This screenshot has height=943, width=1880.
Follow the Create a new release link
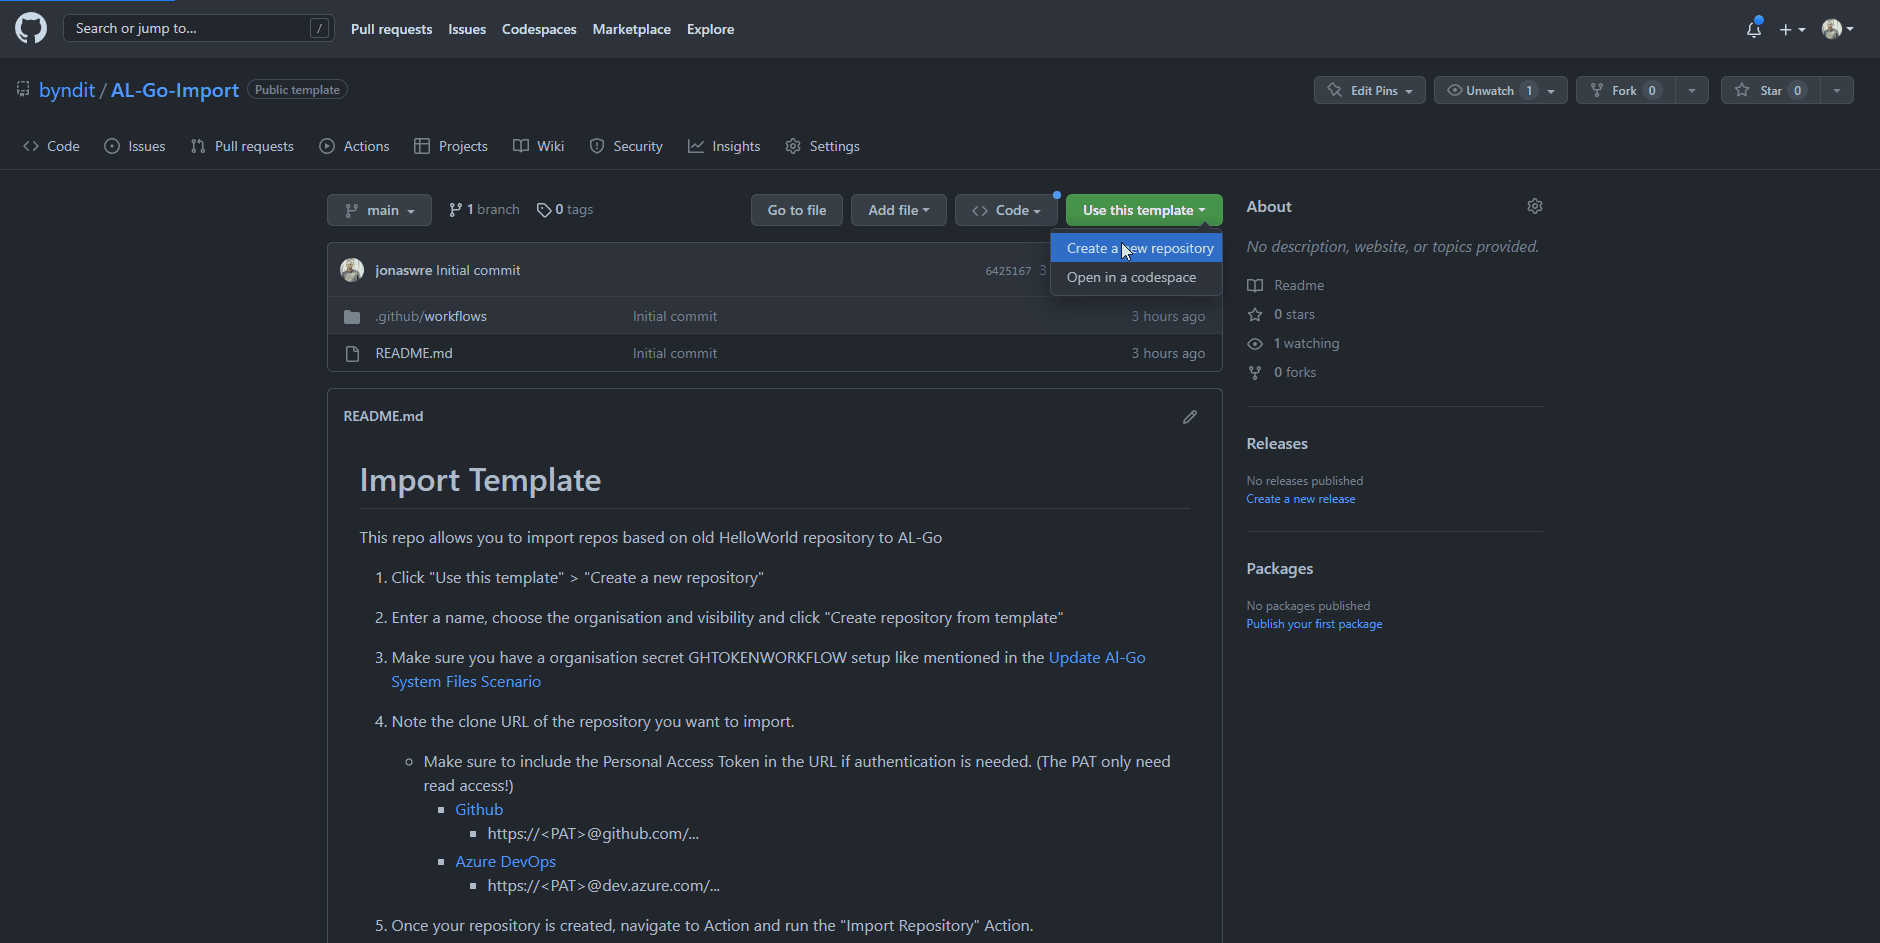point(1300,499)
